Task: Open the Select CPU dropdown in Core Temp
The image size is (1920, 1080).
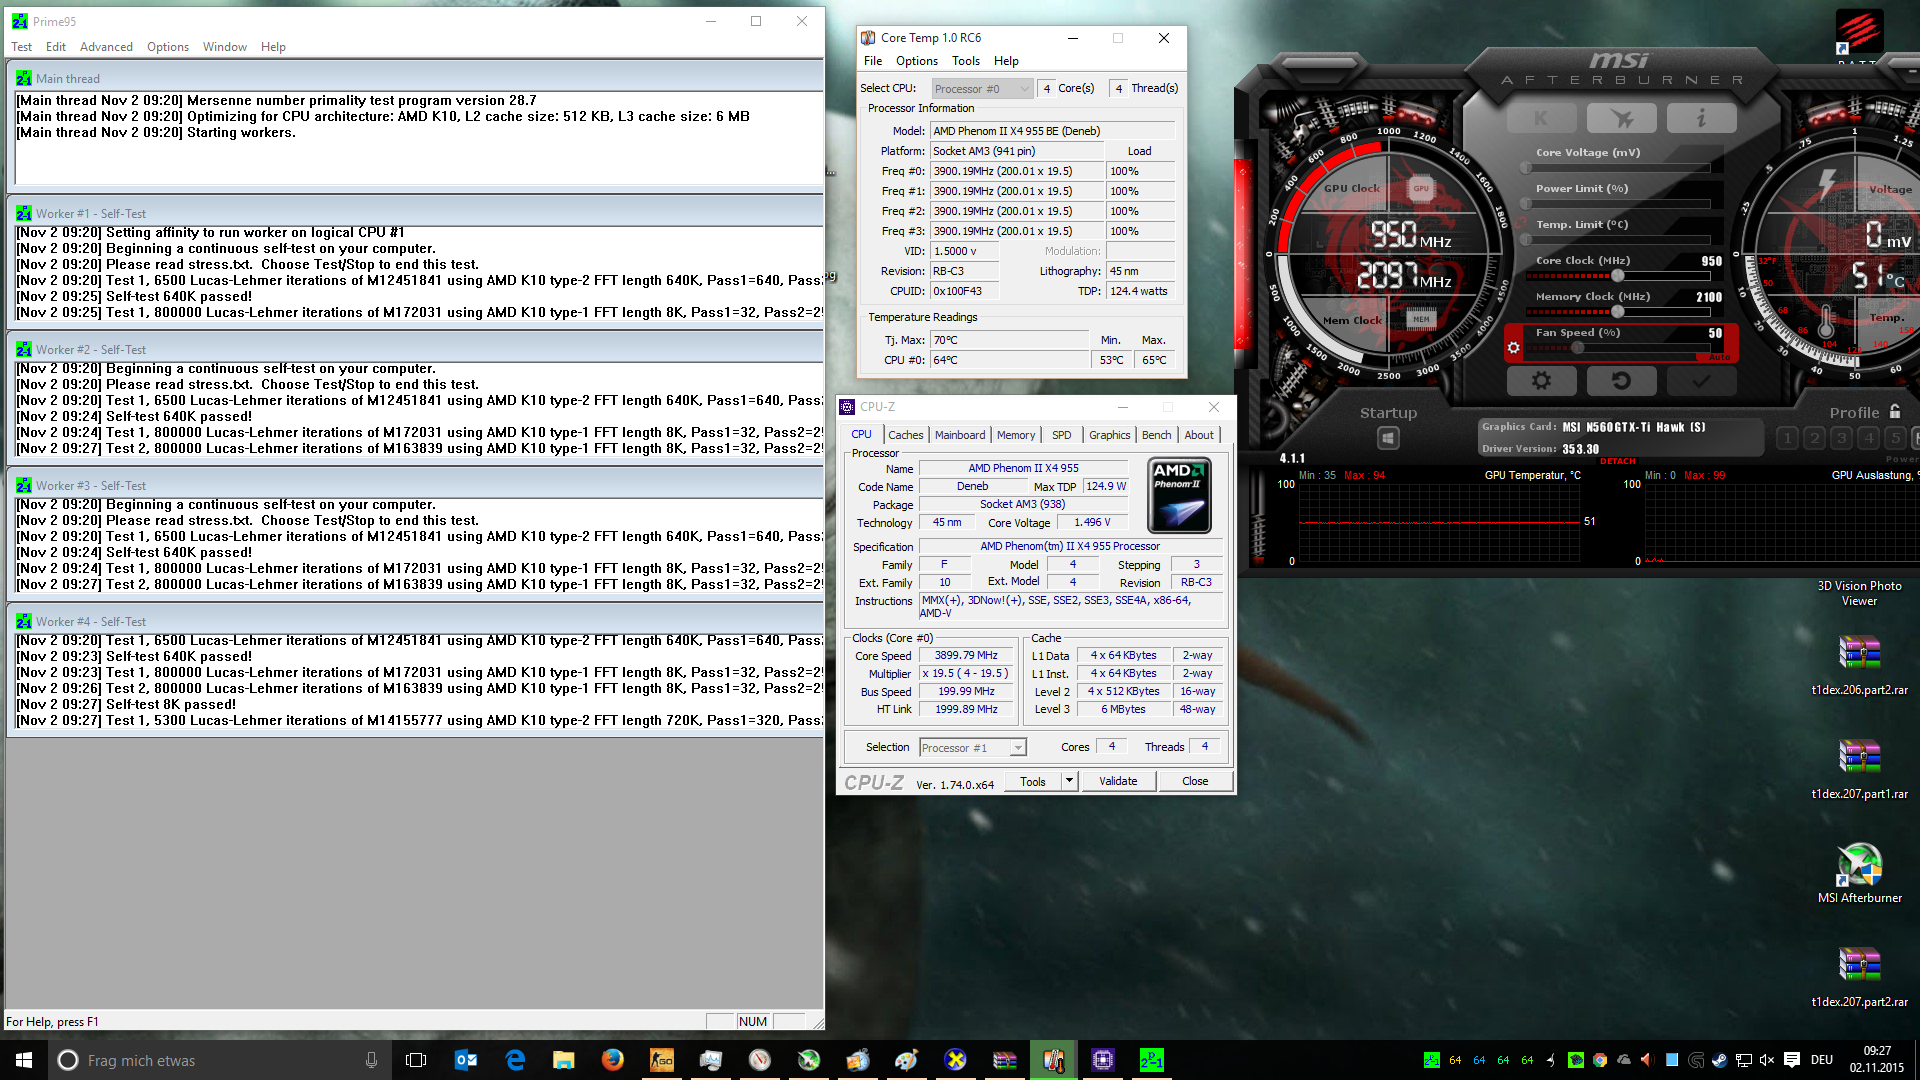Action: (982, 89)
